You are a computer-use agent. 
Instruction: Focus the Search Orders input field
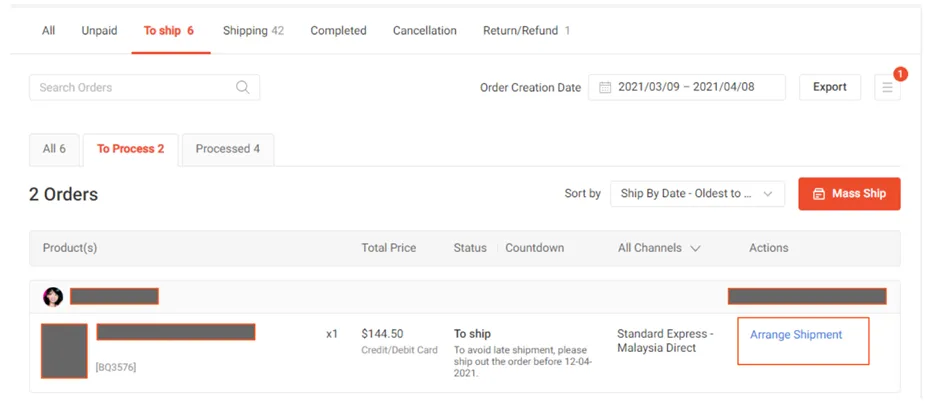pos(130,87)
